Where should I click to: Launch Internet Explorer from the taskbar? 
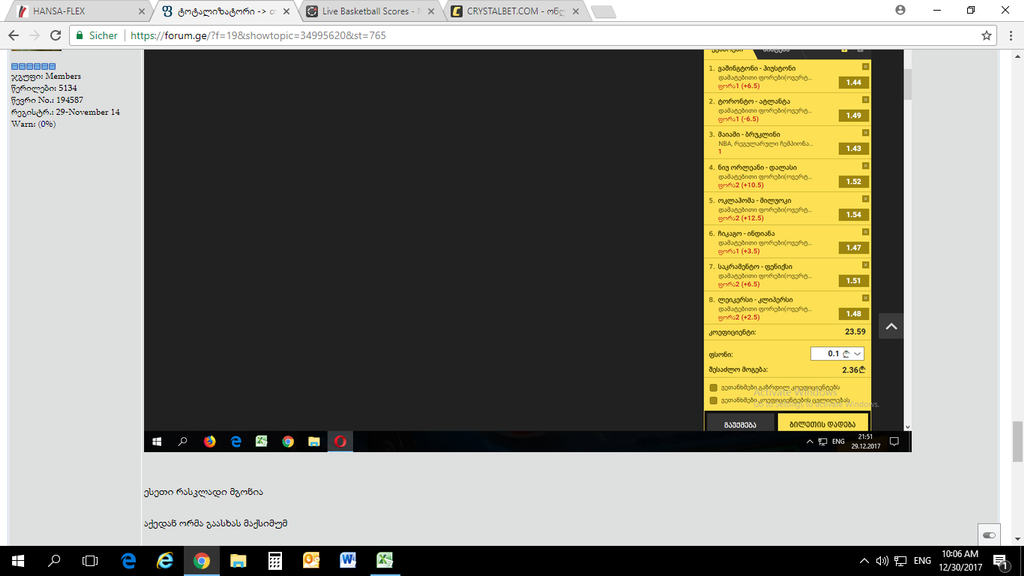[165, 561]
